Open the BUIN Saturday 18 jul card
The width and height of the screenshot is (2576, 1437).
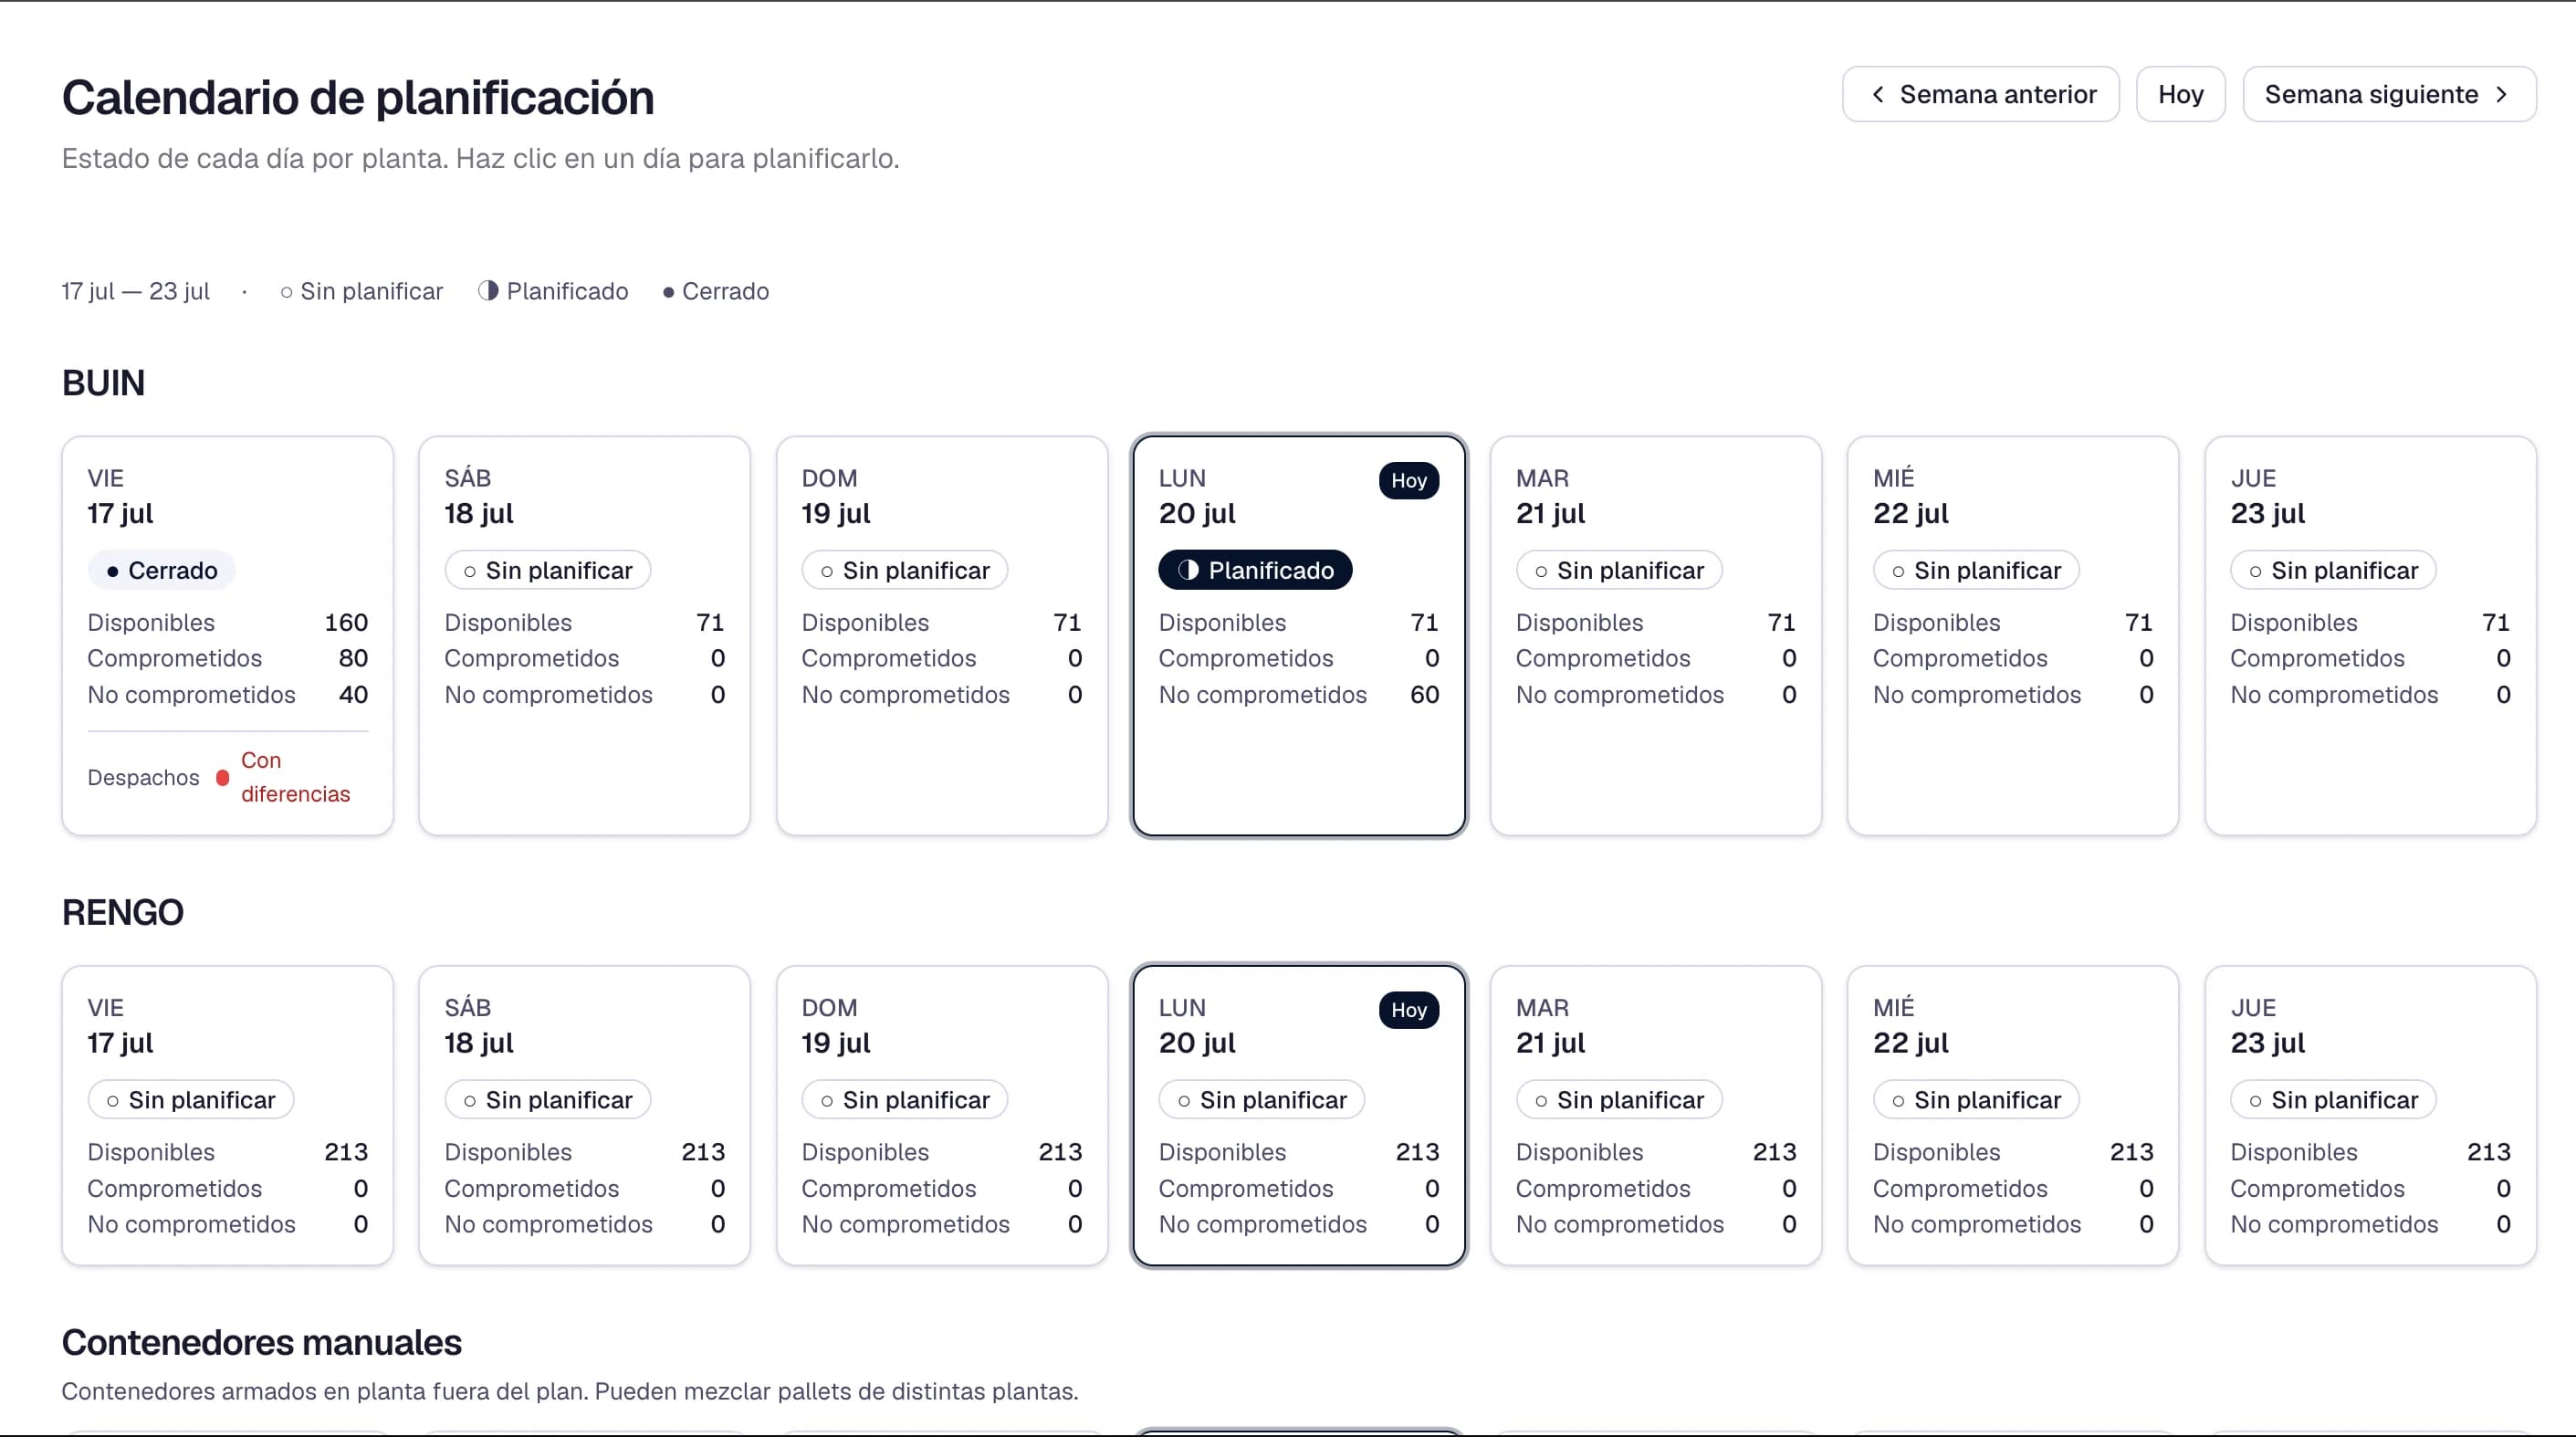pyautogui.click(x=585, y=636)
